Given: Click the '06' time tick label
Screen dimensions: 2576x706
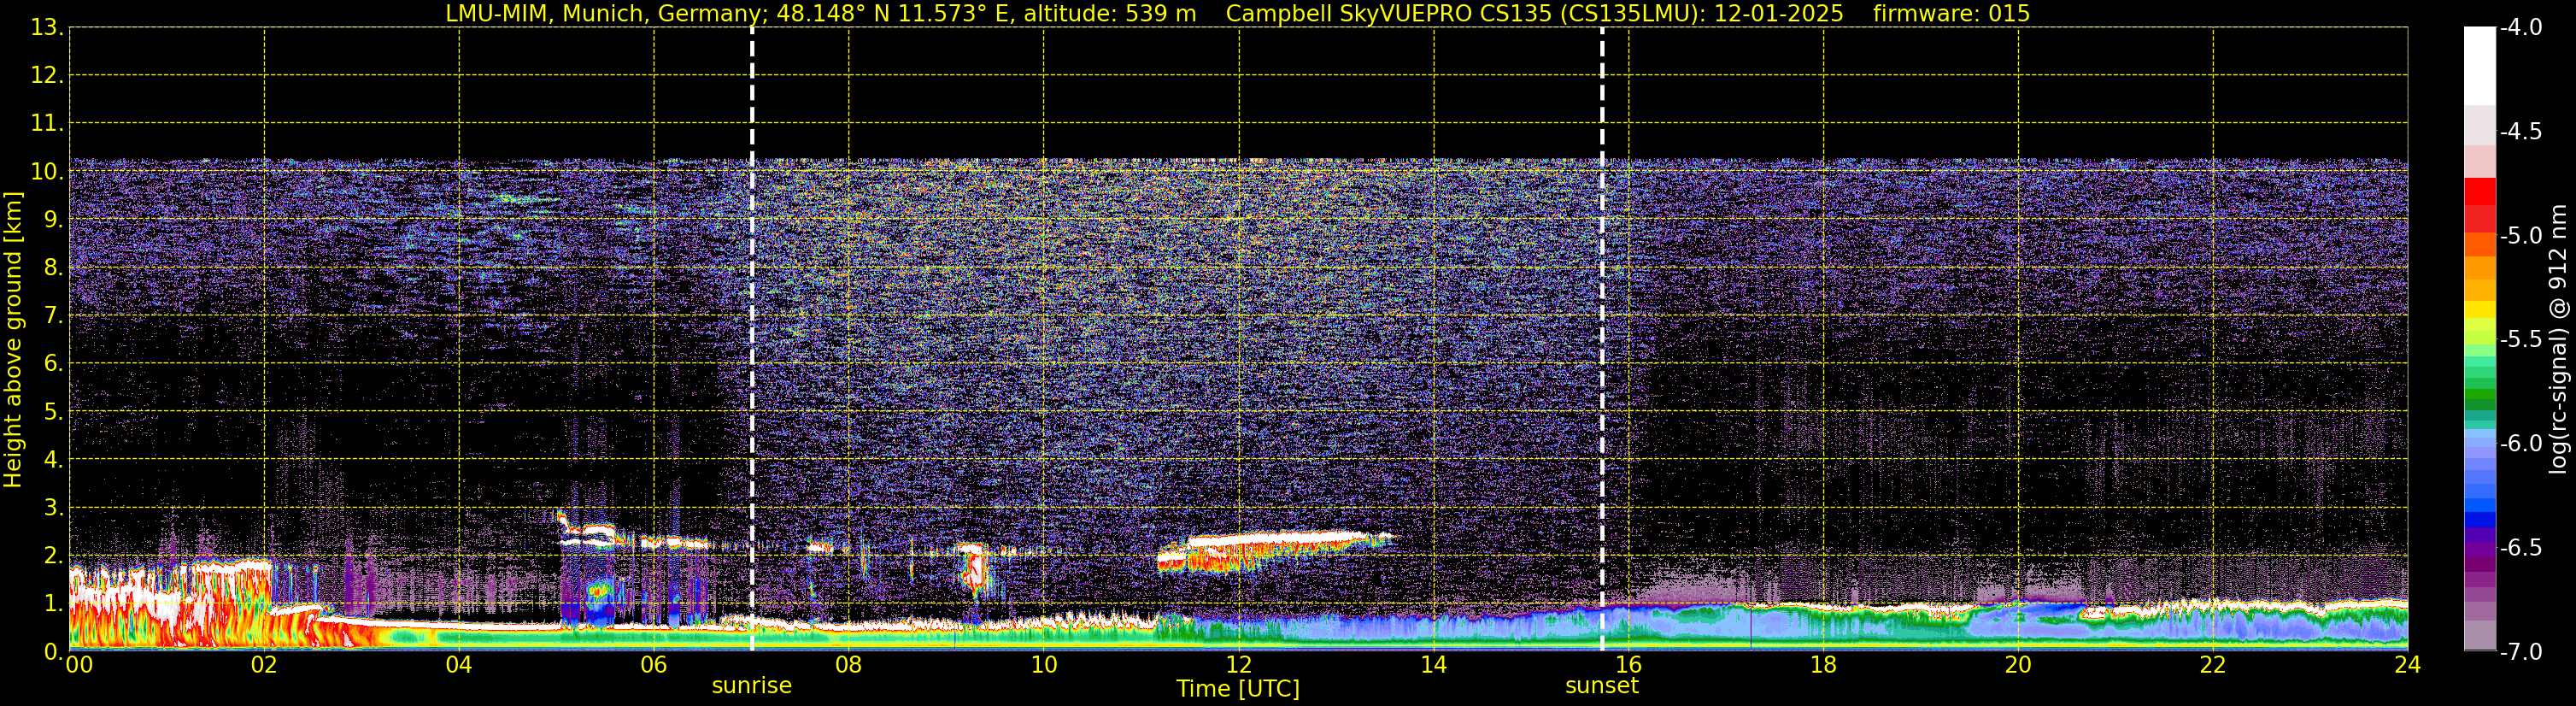Looking at the screenshot, I should tap(654, 665).
